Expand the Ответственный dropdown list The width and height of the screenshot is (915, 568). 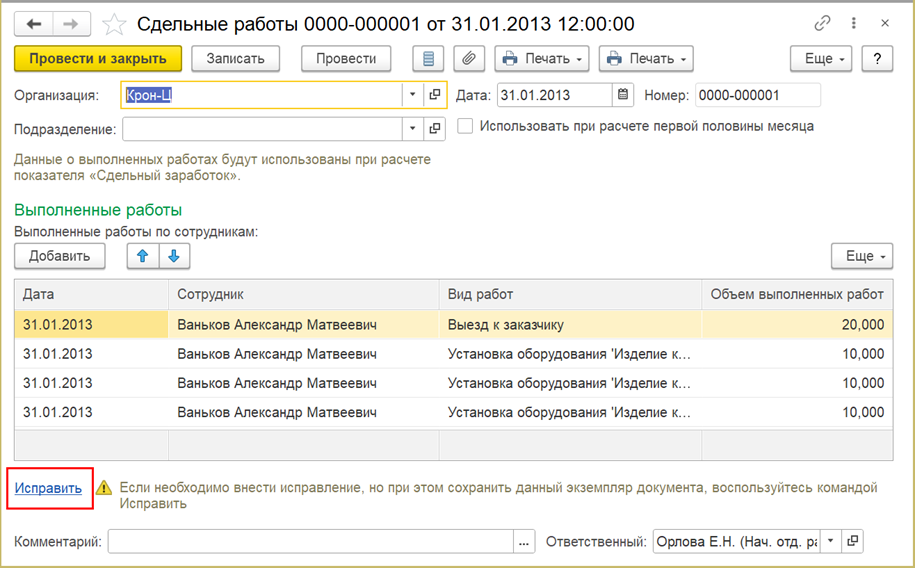point(830,541)
